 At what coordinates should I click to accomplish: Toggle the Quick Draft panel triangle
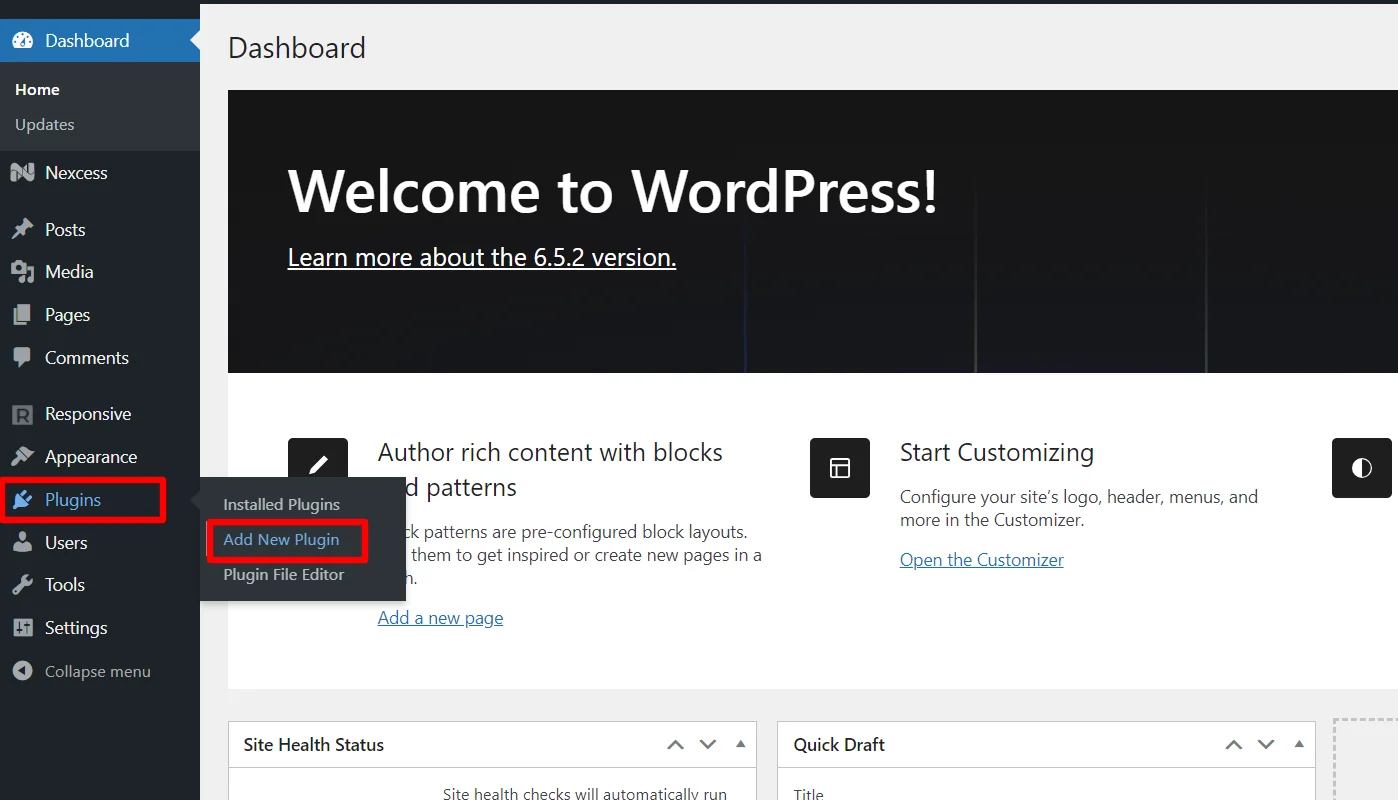pos(1299,744)
